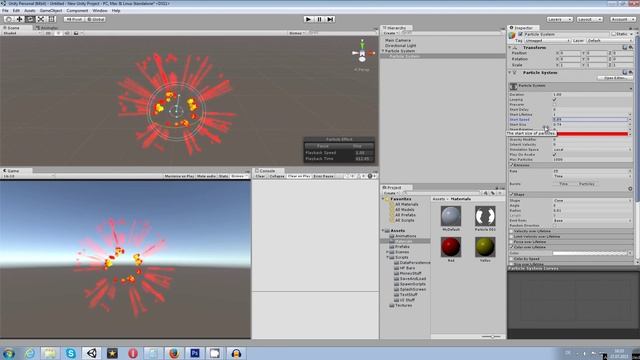Open the GameObject menu
This screenshot has width=640, height=360.
pos(51,11)
